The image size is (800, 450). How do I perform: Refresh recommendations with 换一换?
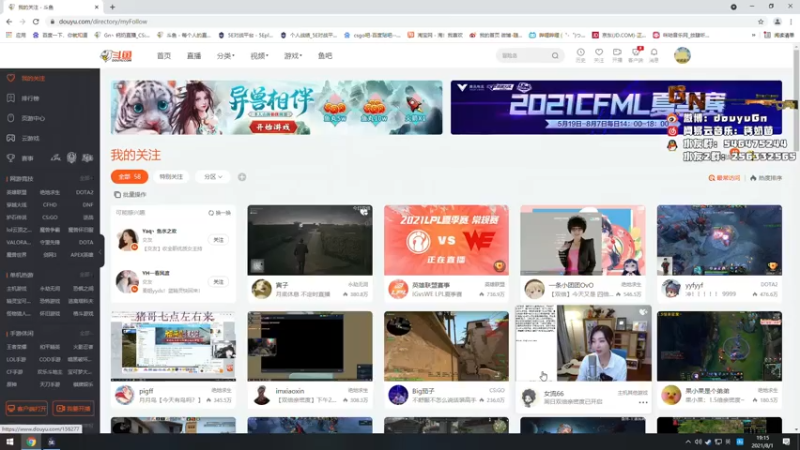(x=219, y=213)
